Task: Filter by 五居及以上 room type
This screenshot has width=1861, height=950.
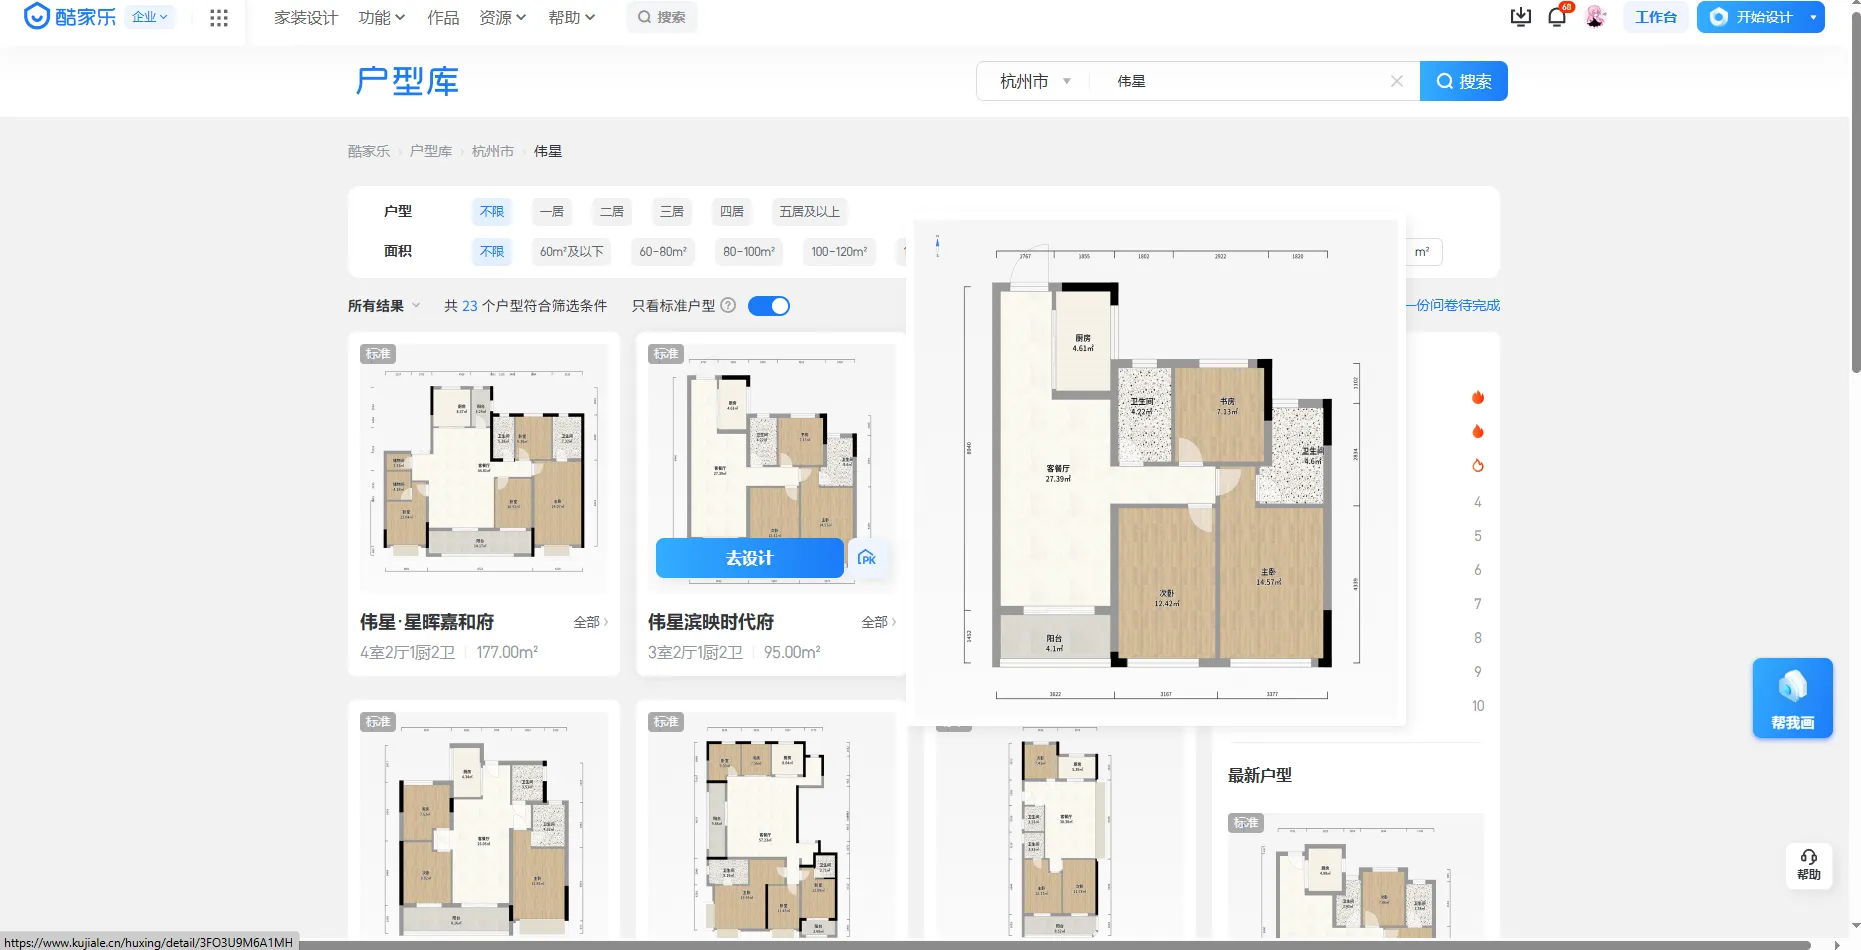Action: coord(810,211)
